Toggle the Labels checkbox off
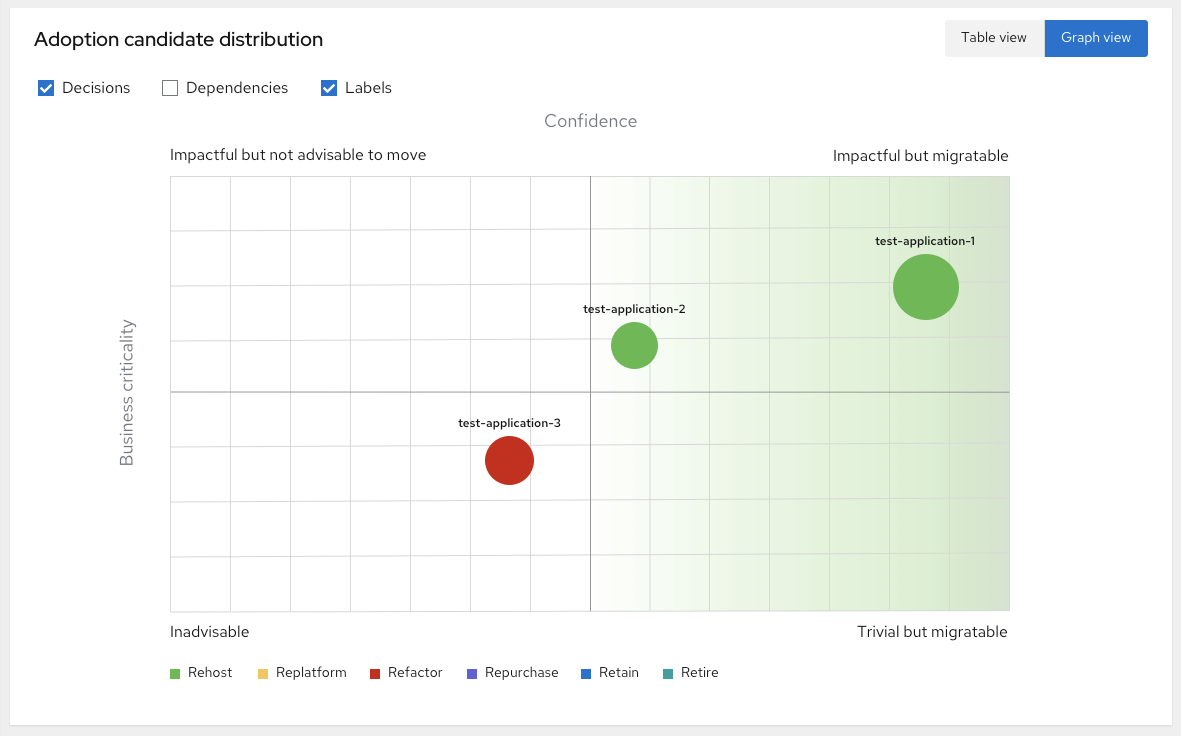The width and height of the screenshot is (1181, 736). tap(329, 88)
